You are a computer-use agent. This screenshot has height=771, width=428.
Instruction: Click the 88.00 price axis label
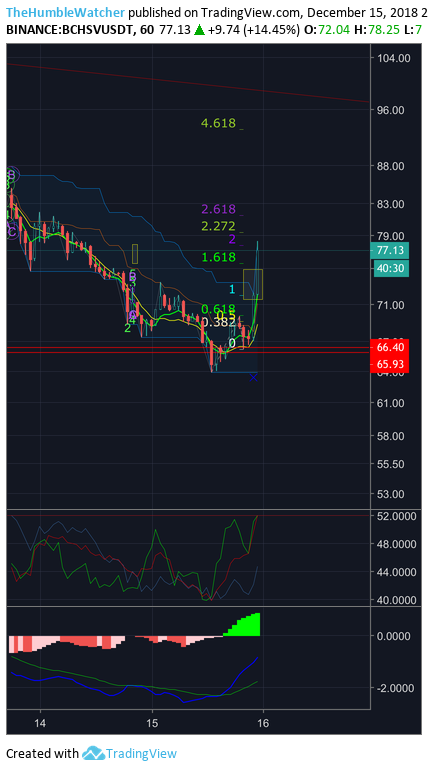391,166
